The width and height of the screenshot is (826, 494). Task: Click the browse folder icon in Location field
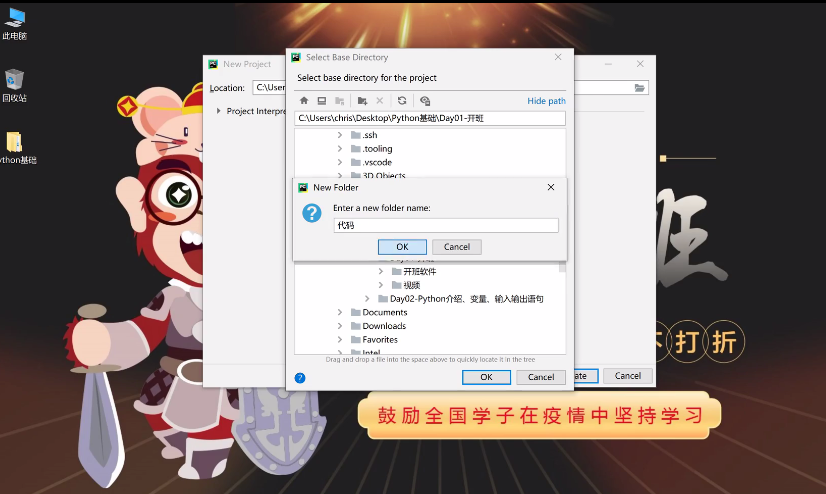click(x=640, y=88)
